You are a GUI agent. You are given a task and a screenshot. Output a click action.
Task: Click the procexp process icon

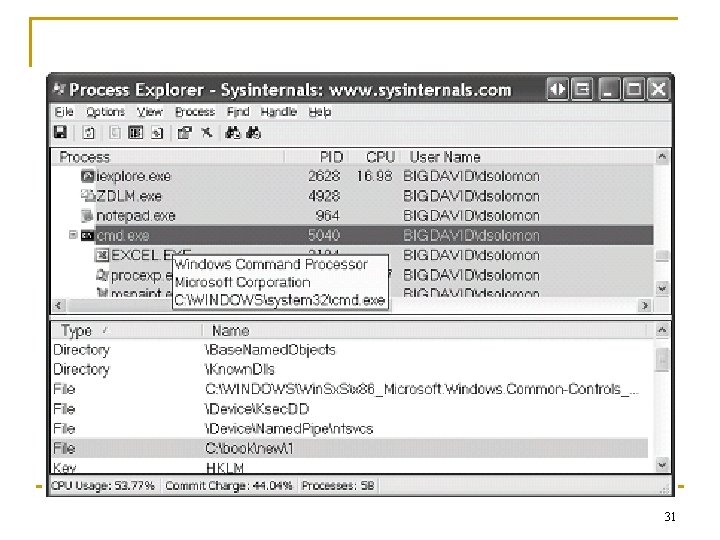coord(102,275)
